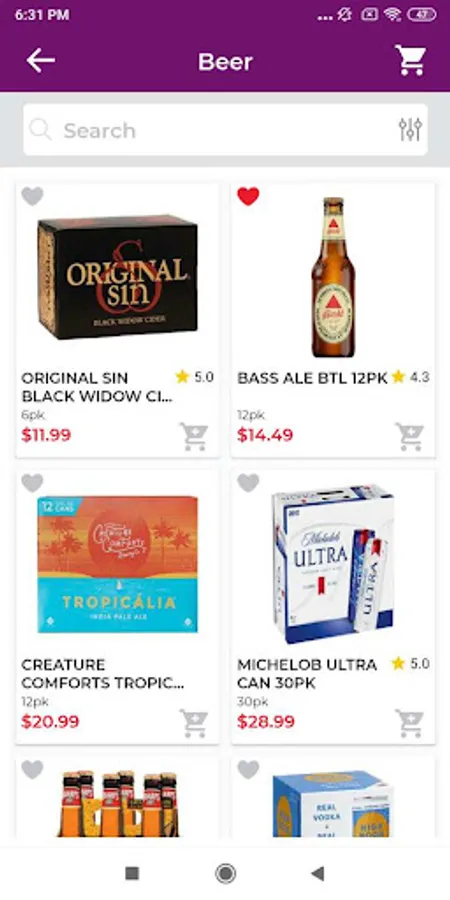The width and height of the screenshot is (450, 900).
Task: Select the Original Sin Black Widow title
Action: (97, 387)
